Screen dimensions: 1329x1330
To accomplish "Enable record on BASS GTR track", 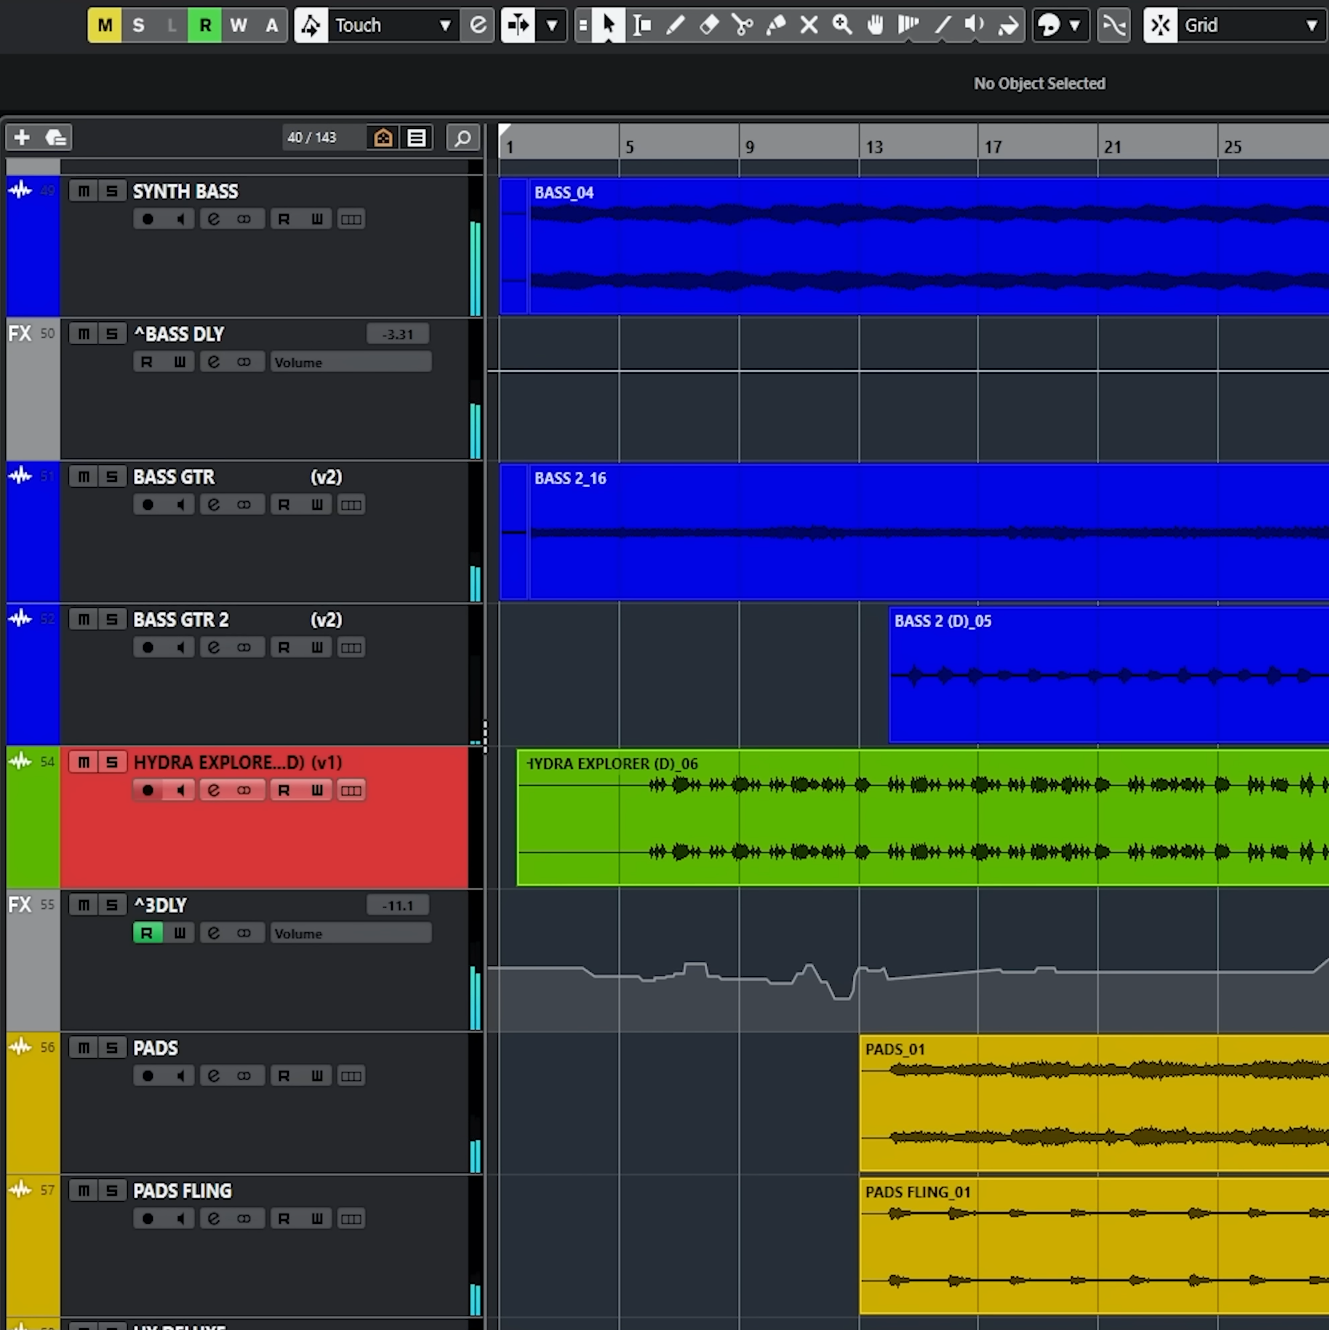I will [148, 505].
